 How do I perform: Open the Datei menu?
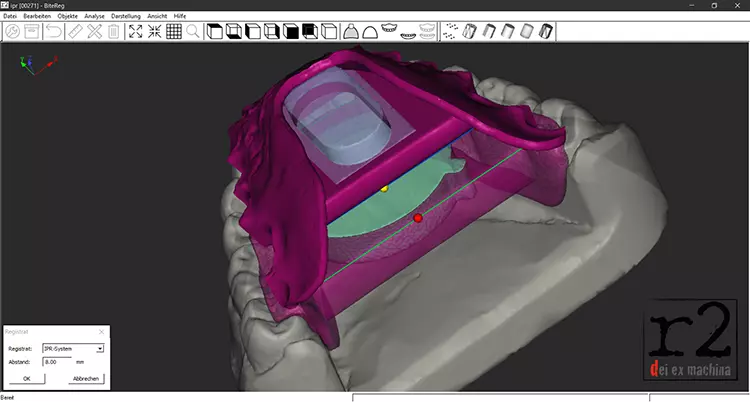(10, 17)
